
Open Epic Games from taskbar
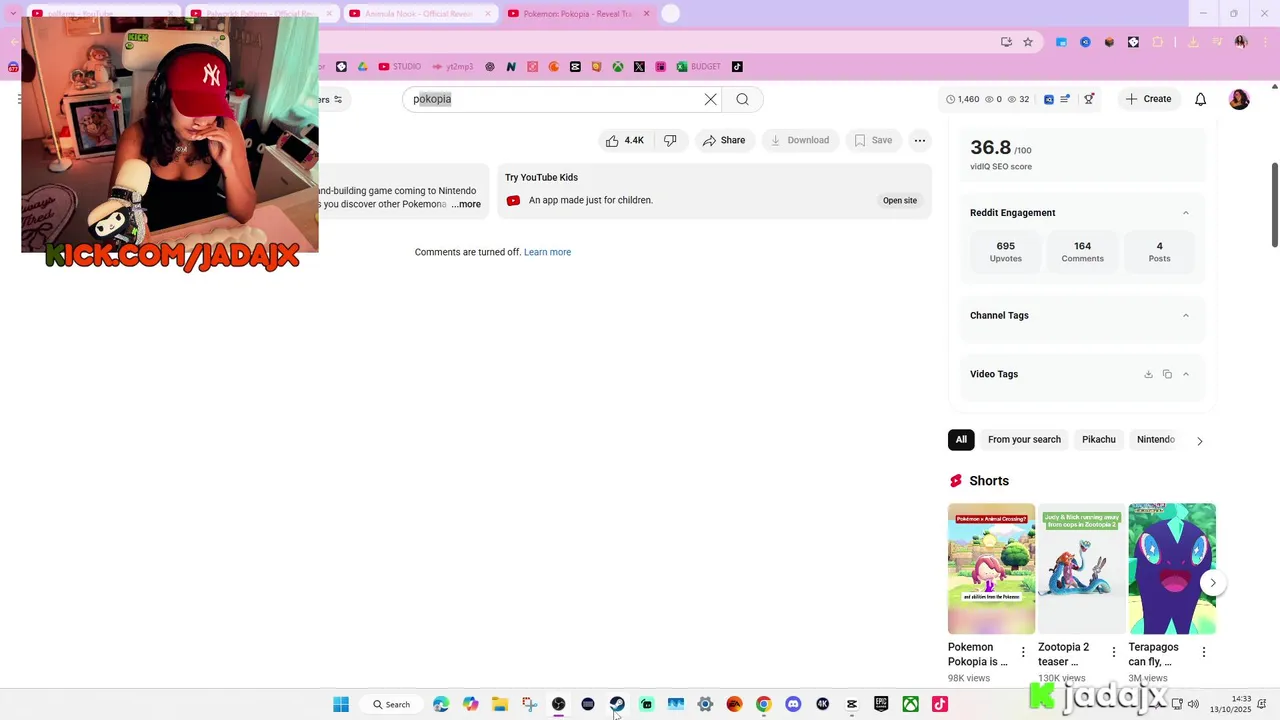(x=881, y=704)
